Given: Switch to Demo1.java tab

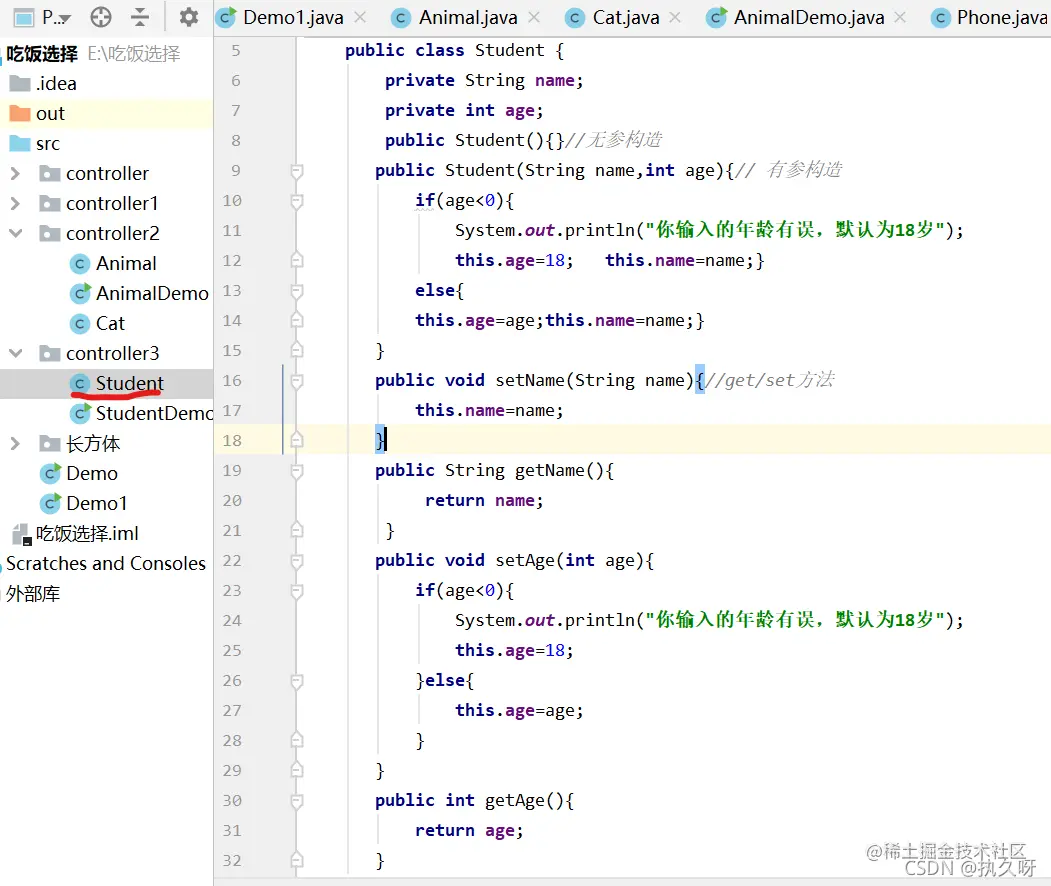Looking at the screenshot, I should (292, 17).
